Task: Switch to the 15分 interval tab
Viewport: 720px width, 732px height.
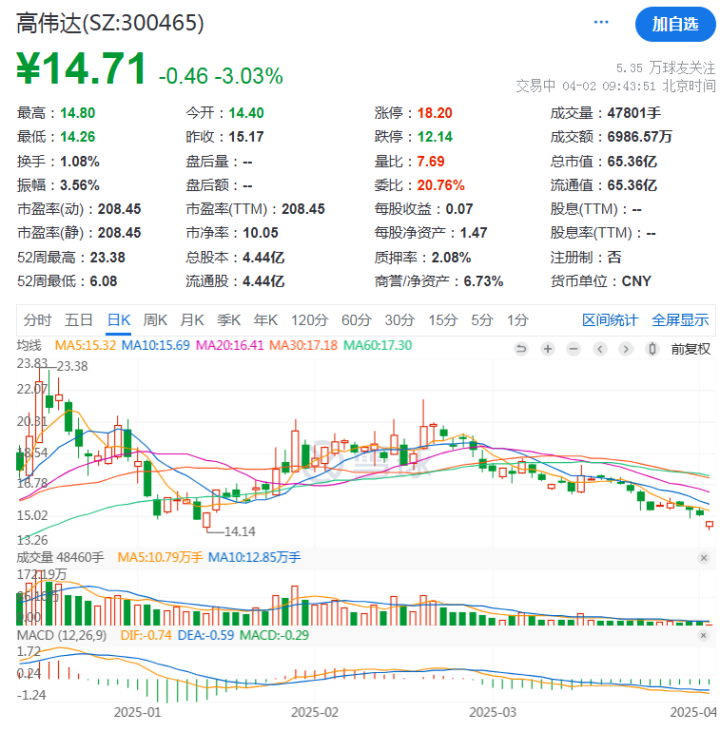Action: [443, 320]
